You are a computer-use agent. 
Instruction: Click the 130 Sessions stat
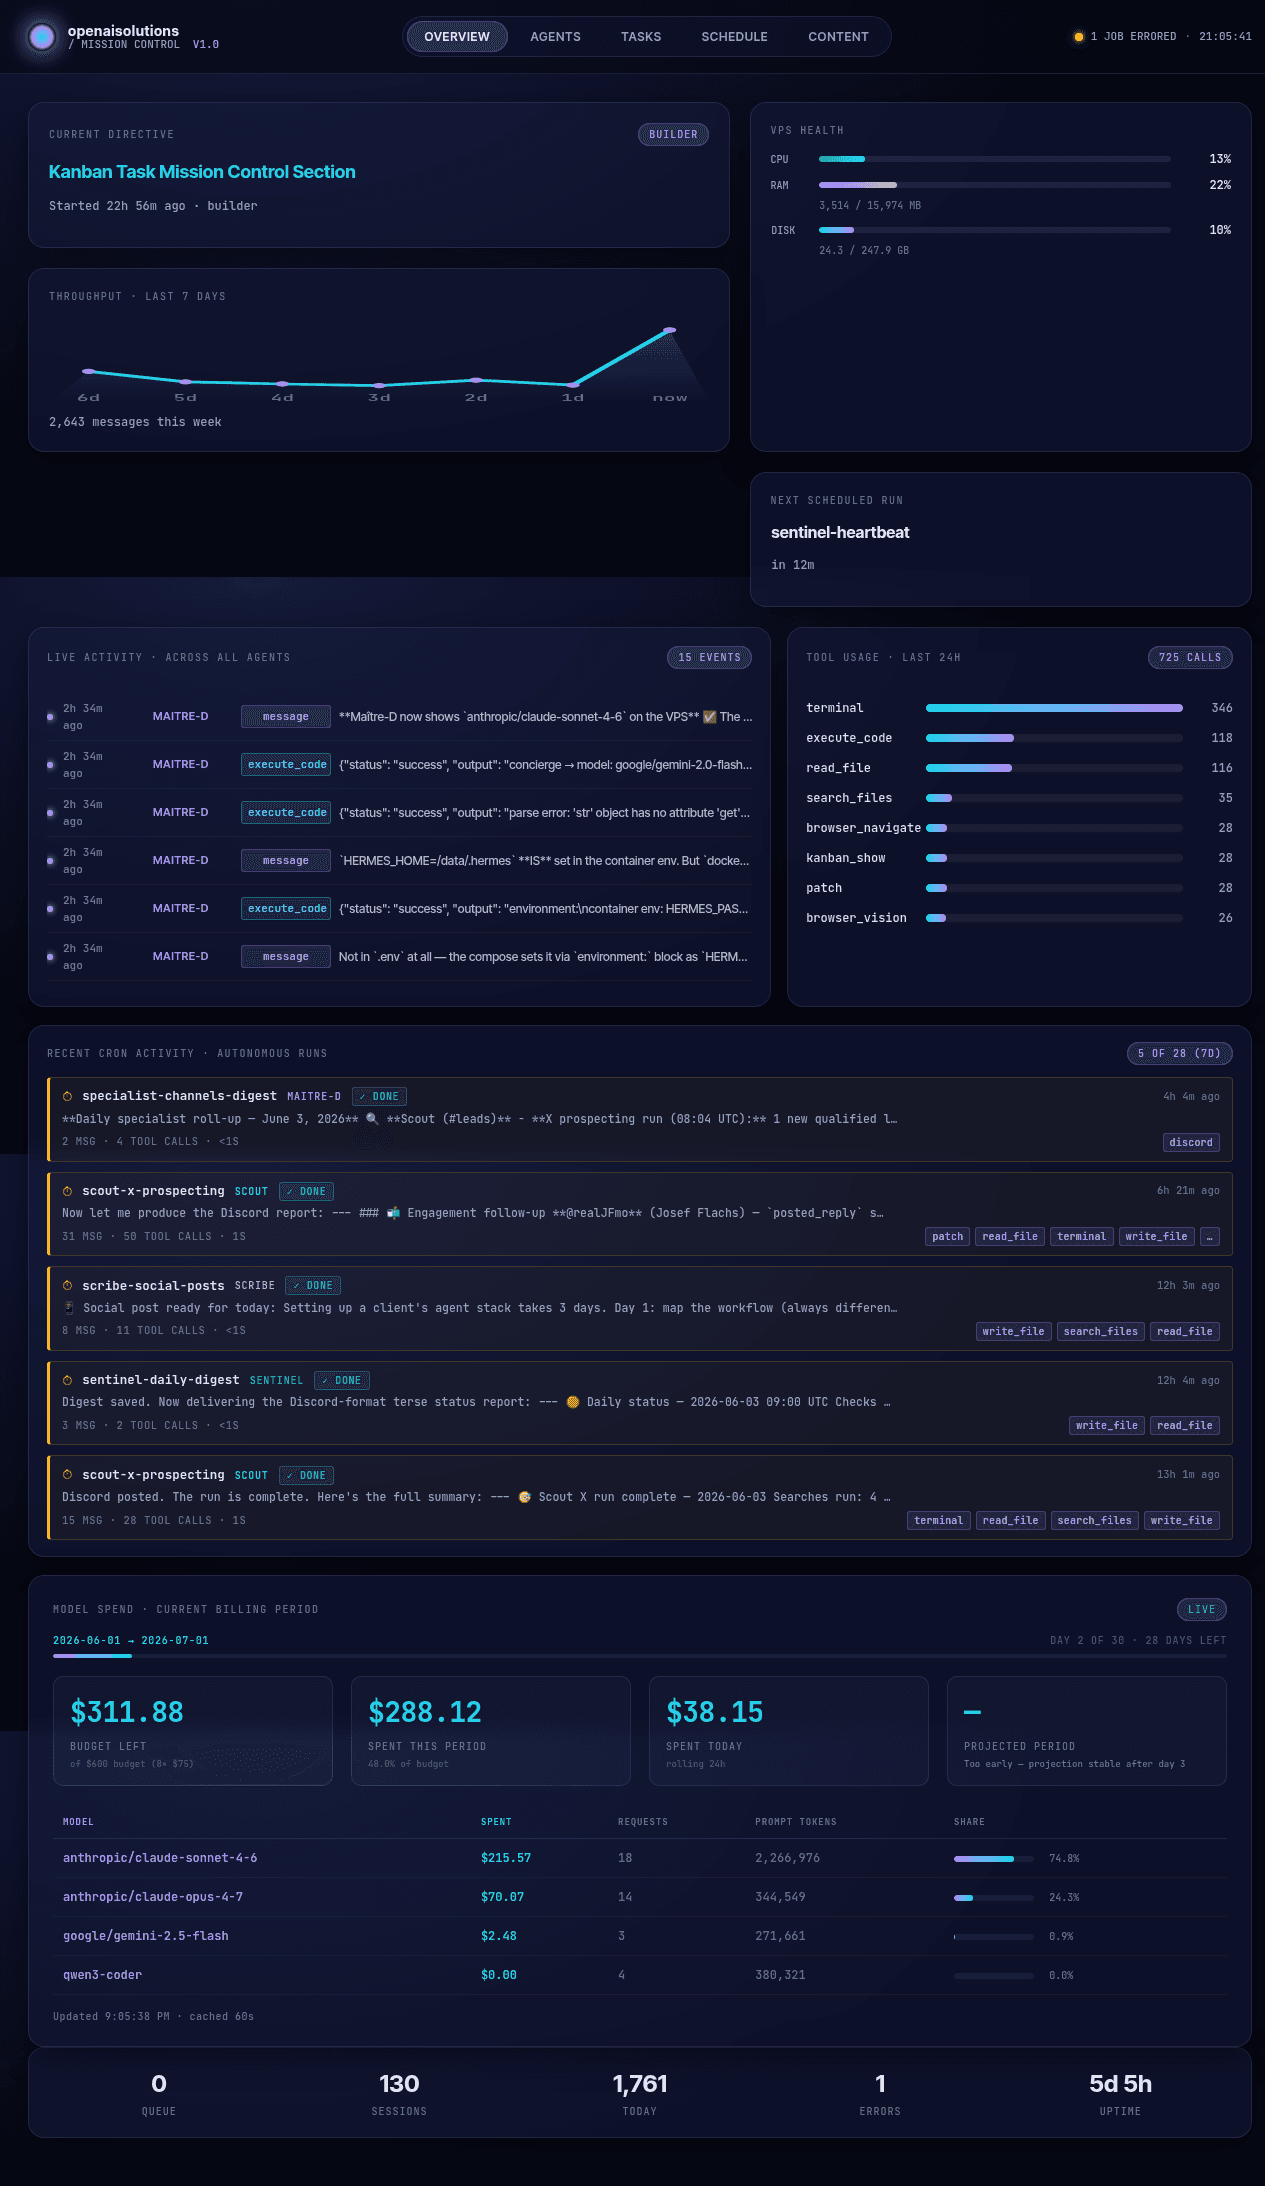point(399,2094)
